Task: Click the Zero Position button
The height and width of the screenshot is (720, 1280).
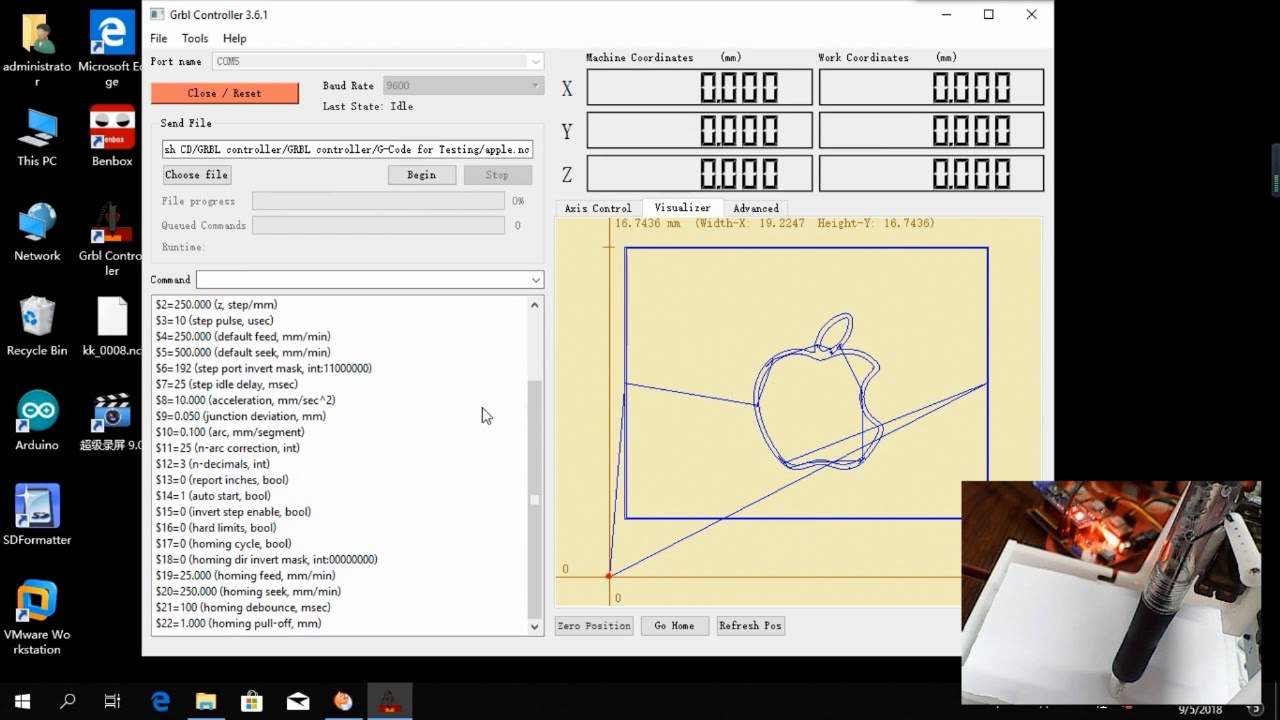Action: point(594,626)
